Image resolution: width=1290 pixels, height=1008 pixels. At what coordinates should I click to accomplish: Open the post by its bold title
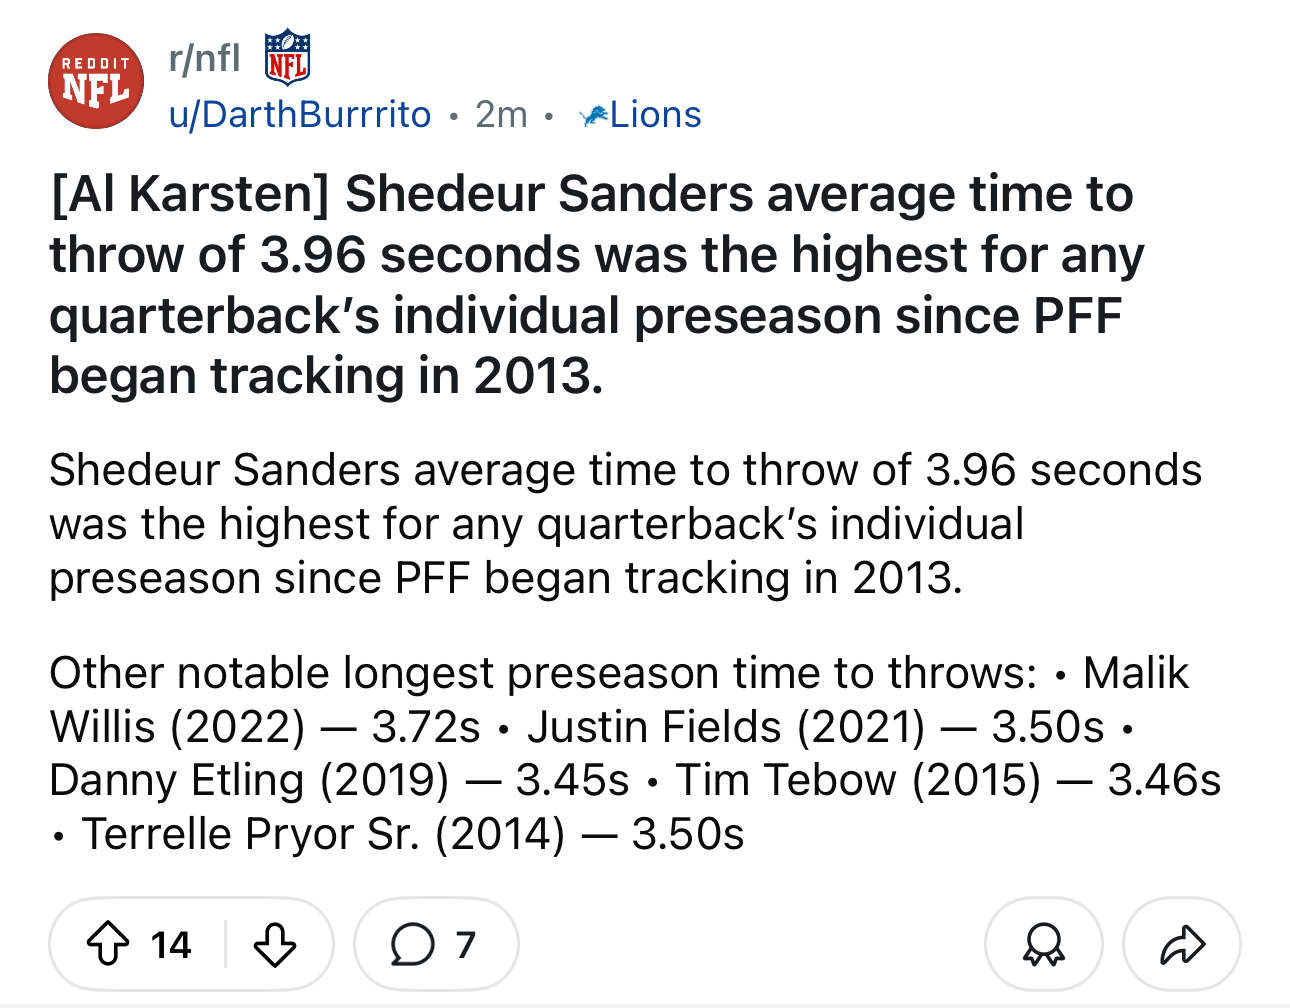pos(597,285)
